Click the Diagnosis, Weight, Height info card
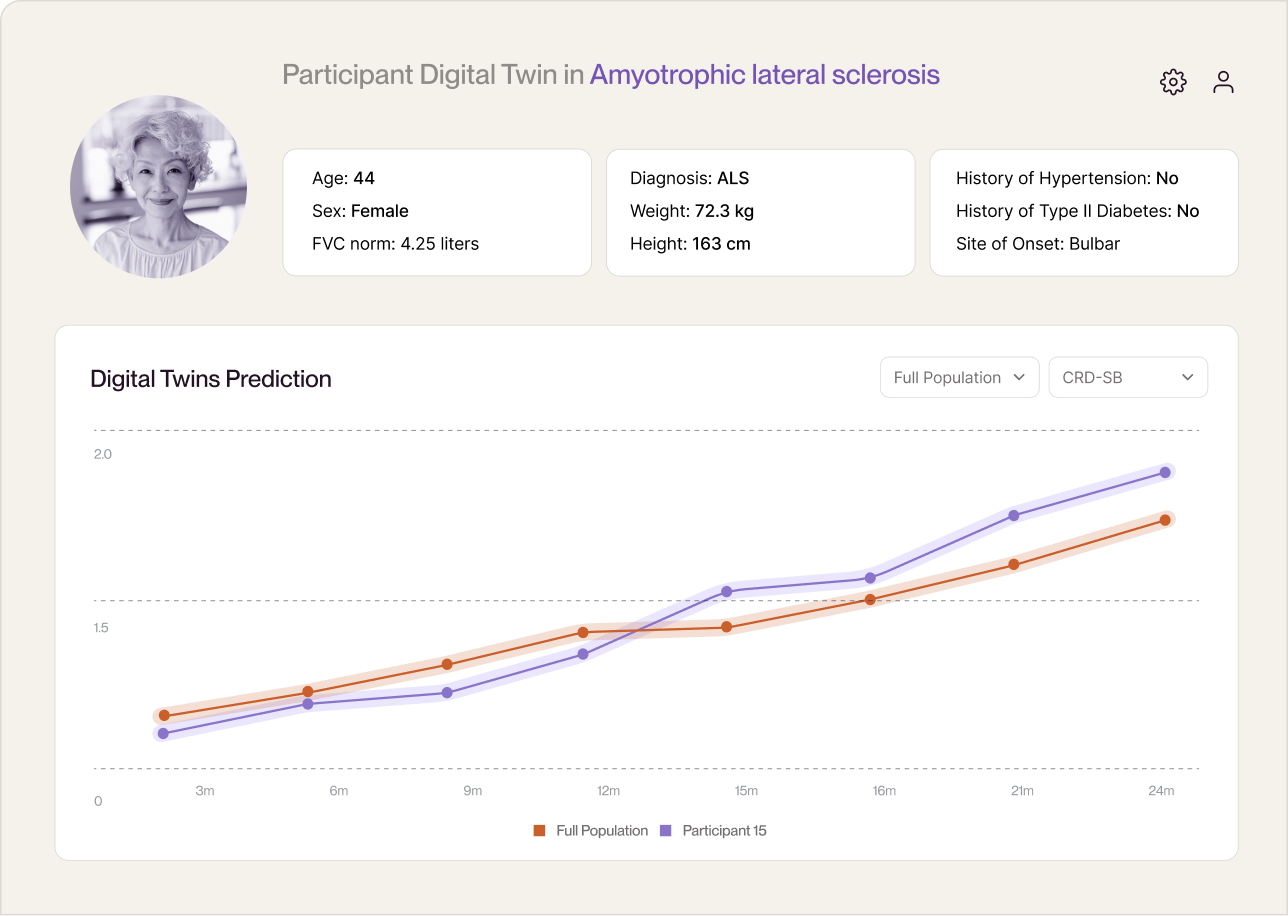This screenshot has height=916, width=1288. point(760,212)
